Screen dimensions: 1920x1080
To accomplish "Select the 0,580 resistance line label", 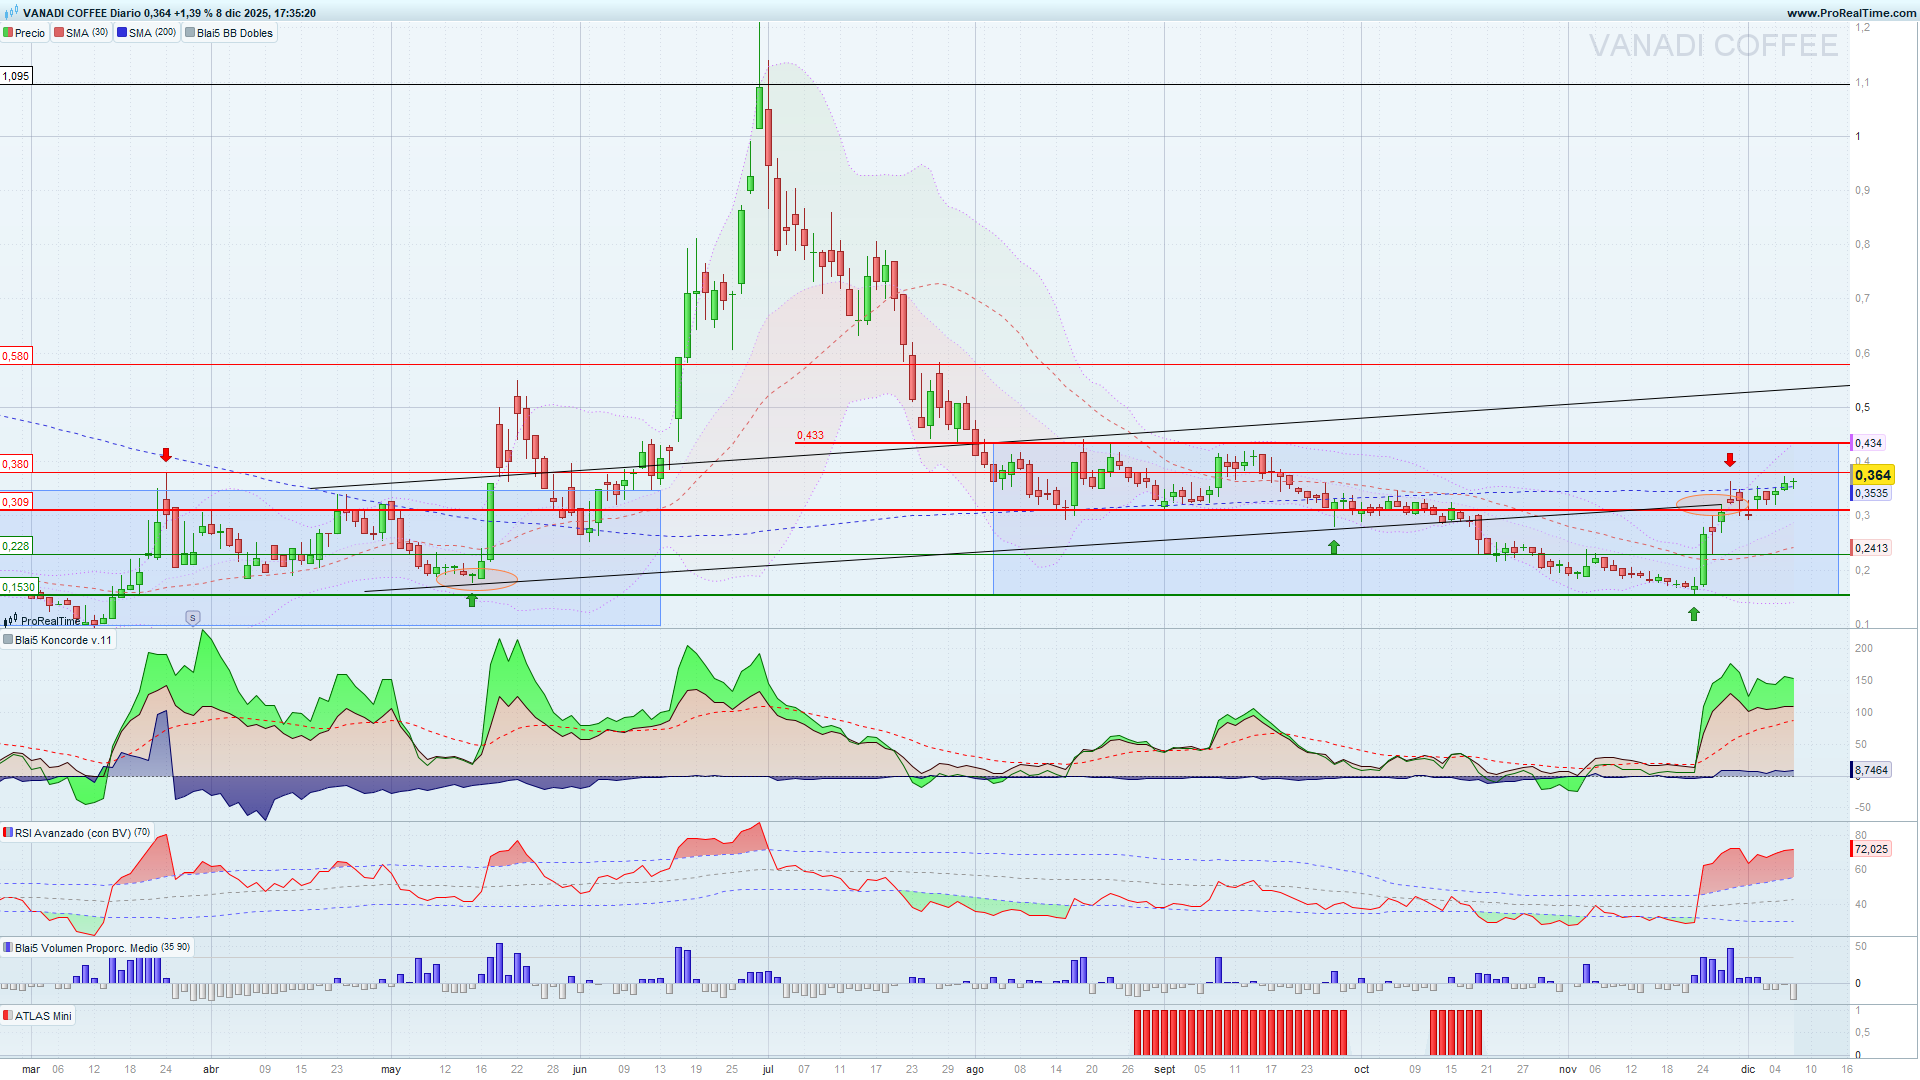I will [16, 356].
